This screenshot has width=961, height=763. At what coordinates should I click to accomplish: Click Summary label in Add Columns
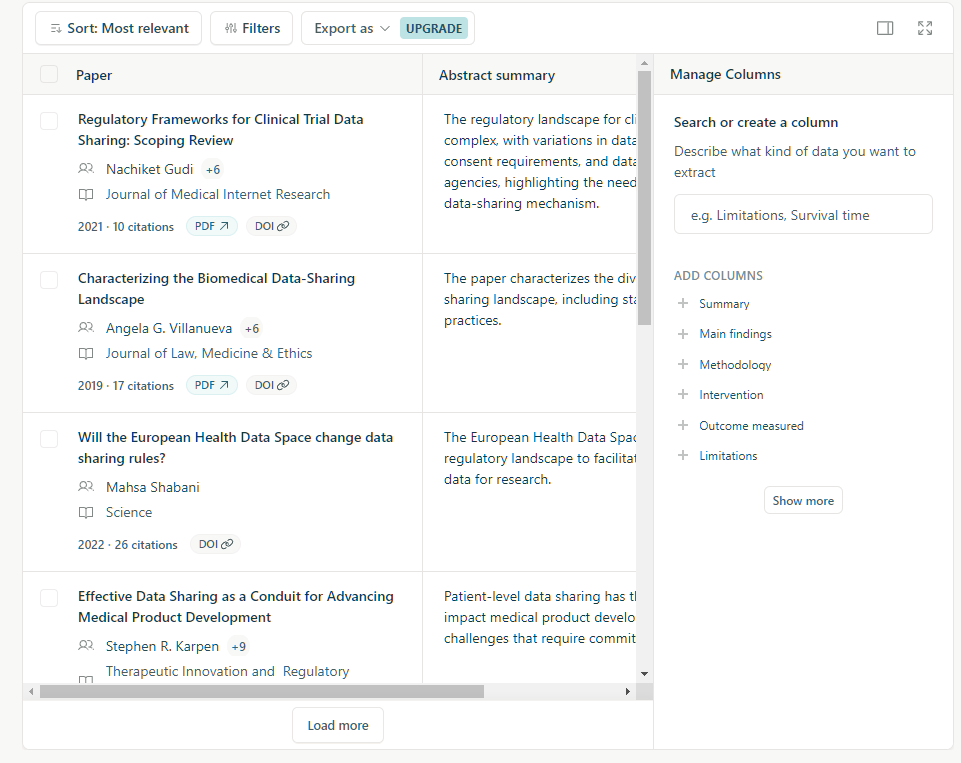724,304
